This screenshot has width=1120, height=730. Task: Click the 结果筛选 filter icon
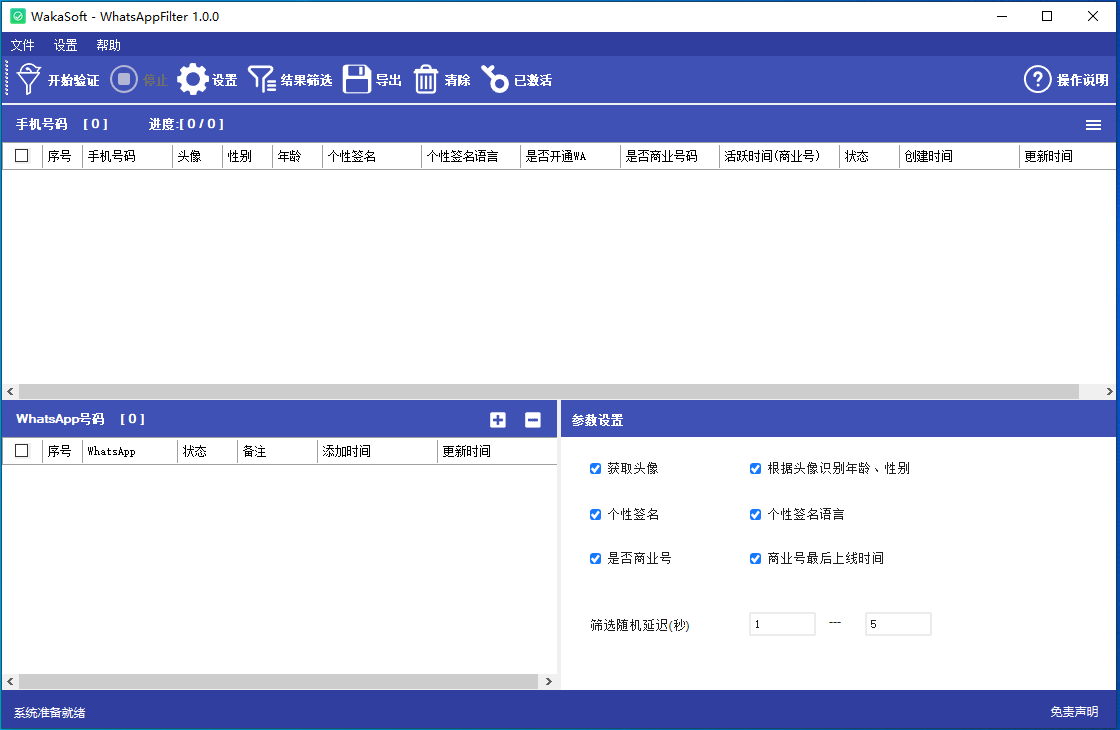coord(262,80)
